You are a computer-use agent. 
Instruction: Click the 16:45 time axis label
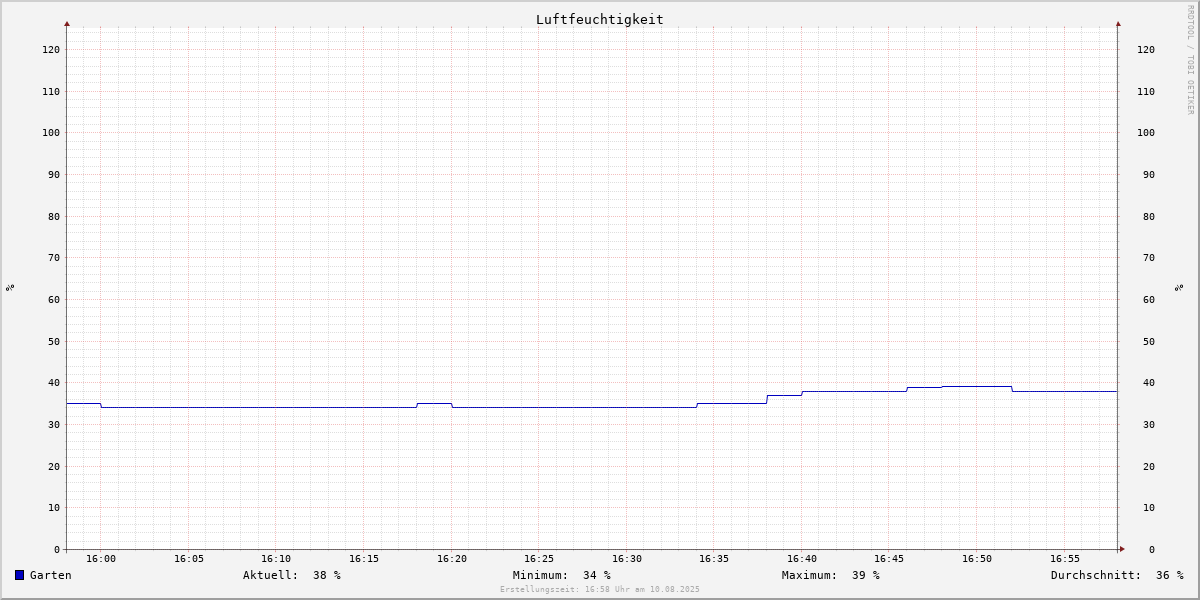point(890,559)
